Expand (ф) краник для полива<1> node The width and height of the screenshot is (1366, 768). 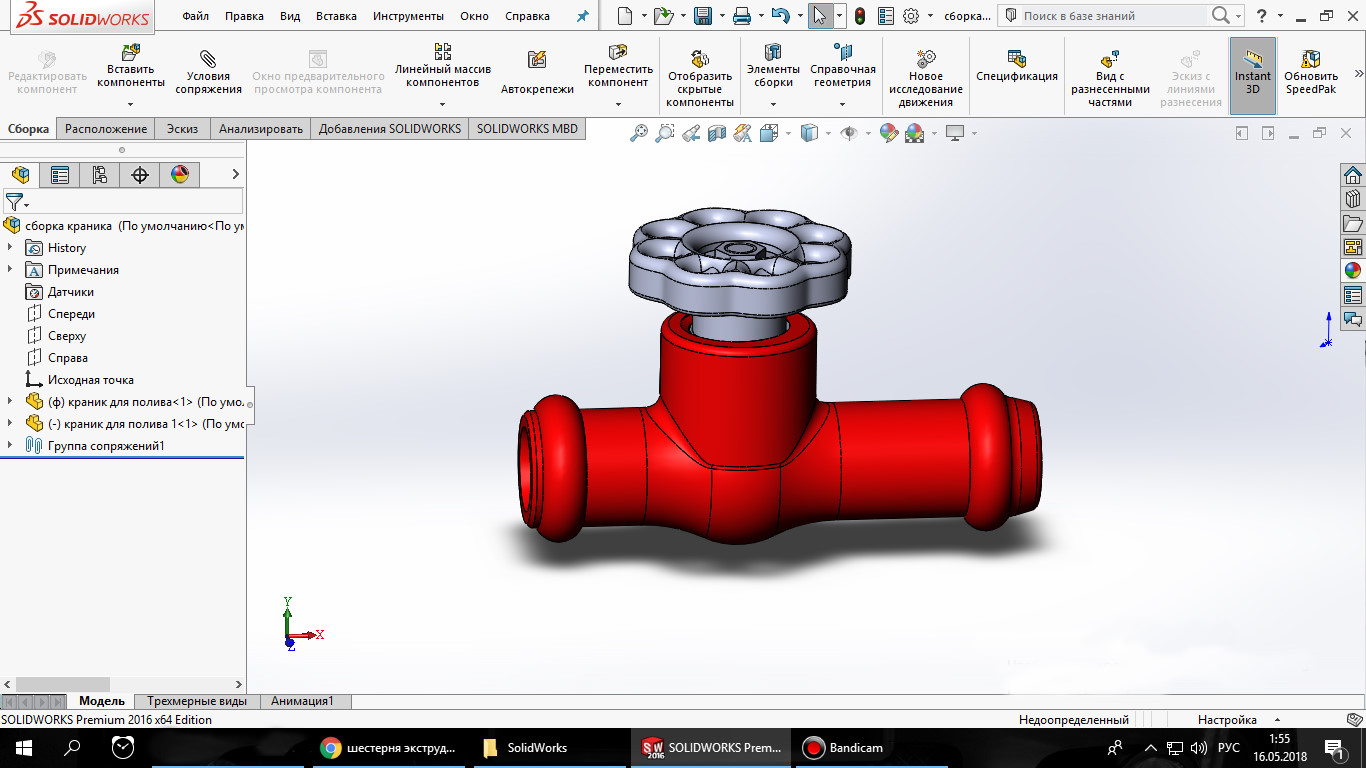tap(10, 401)
